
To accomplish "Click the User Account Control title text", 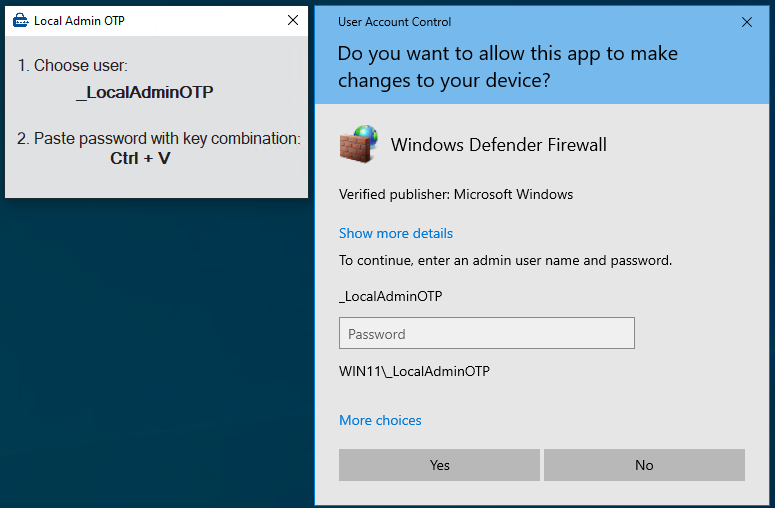I will (394, 22).
